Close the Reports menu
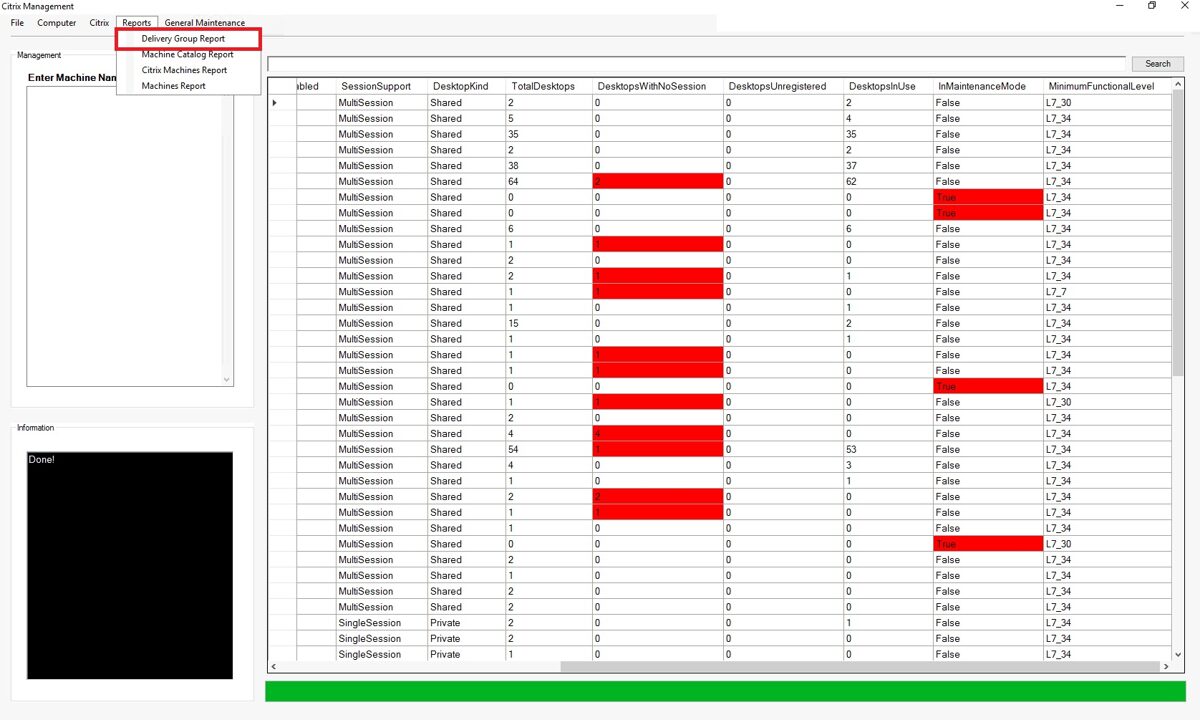 (137, 23)
